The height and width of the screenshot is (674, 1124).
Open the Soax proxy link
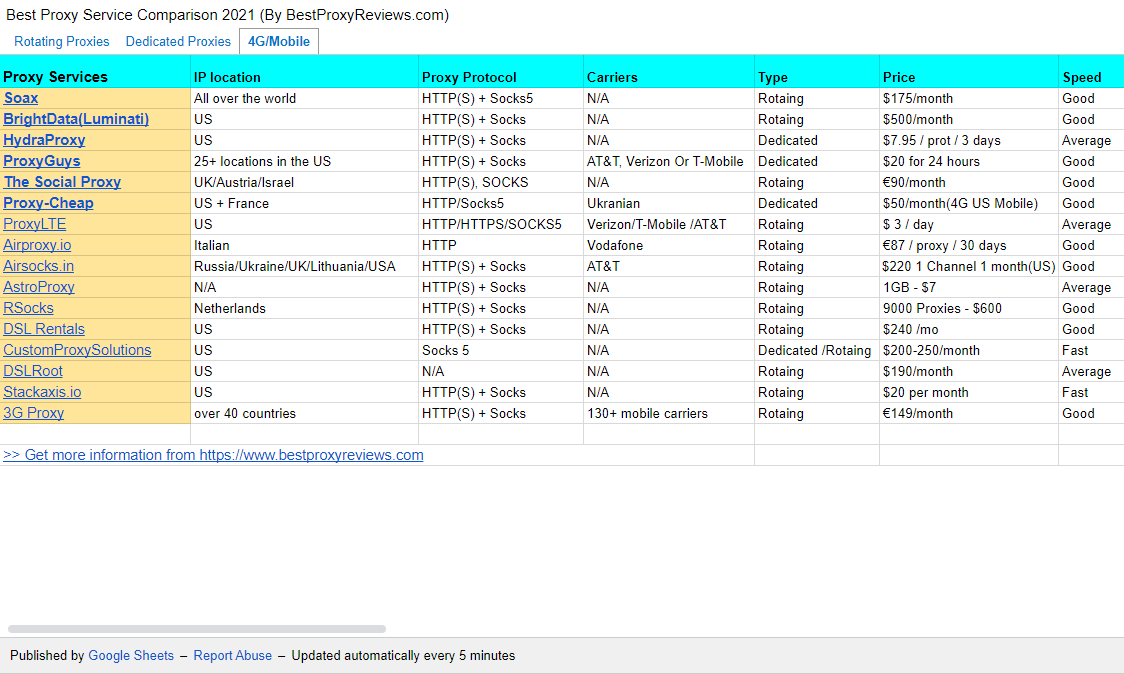coord(21,98)
